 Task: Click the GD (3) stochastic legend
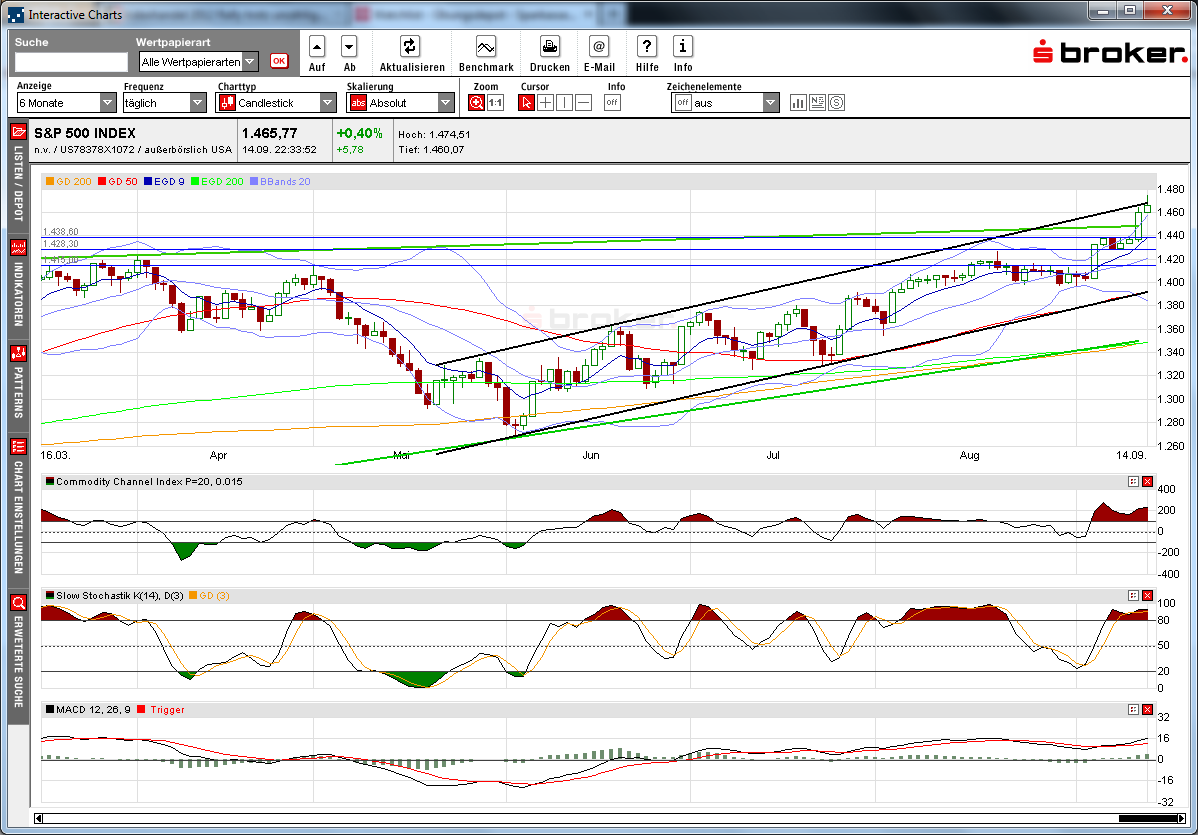(209, 596)
